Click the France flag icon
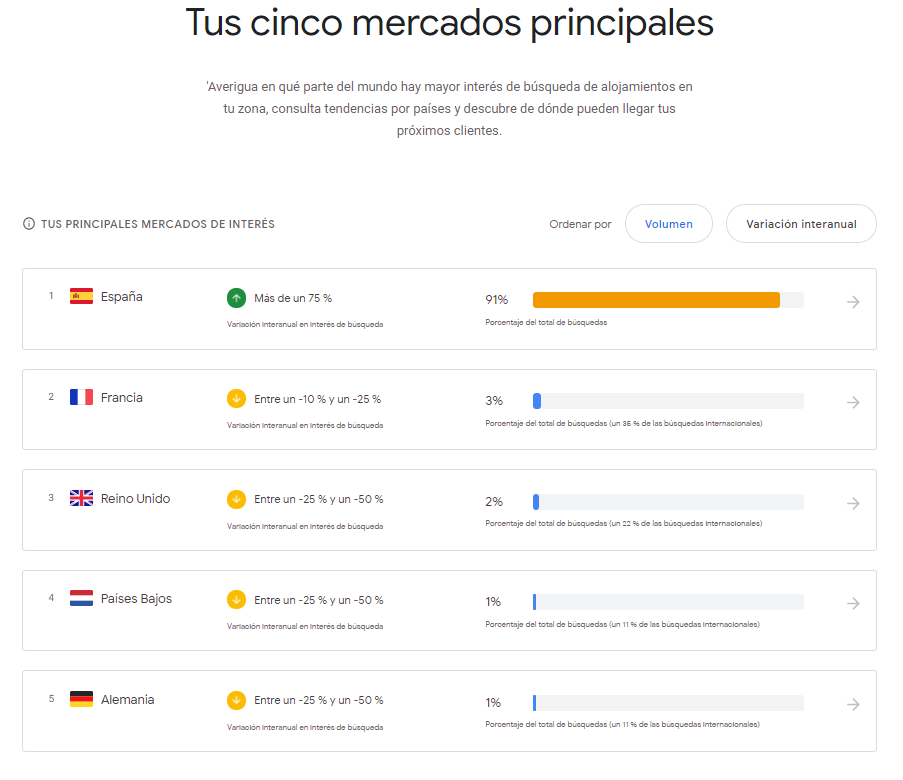 81,398
